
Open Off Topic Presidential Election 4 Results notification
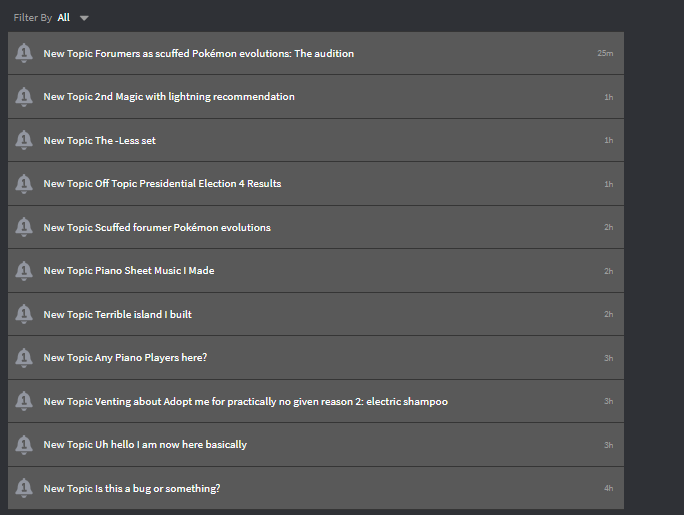(316, 184)
